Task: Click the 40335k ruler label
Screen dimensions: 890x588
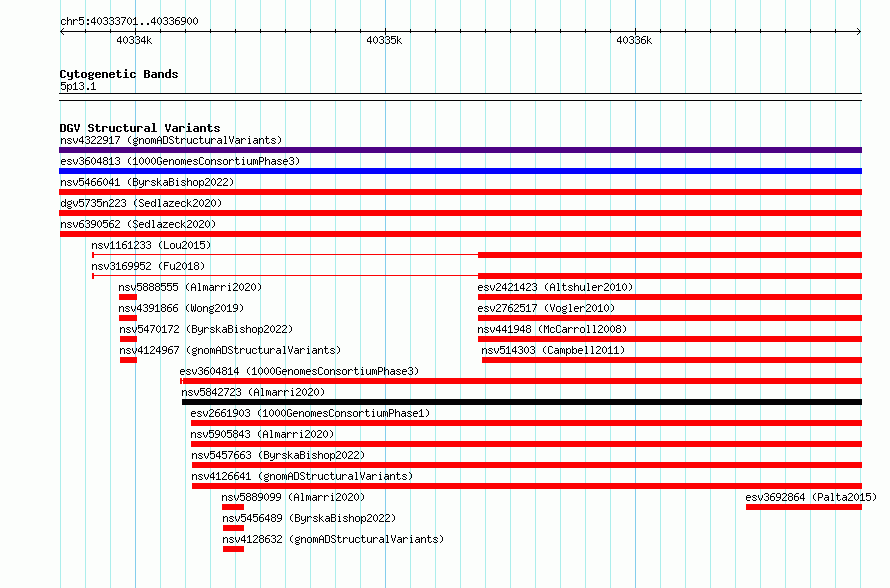Action: pos(384,40)
